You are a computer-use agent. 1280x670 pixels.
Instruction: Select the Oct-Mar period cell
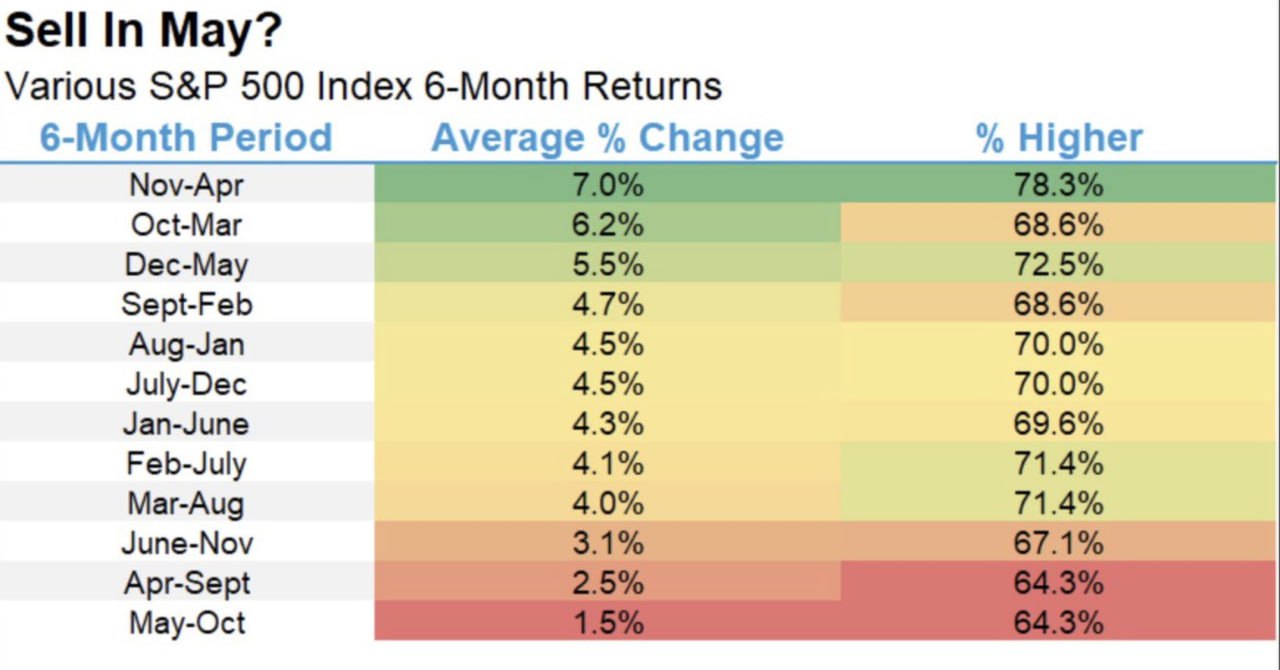click(187, 225)
